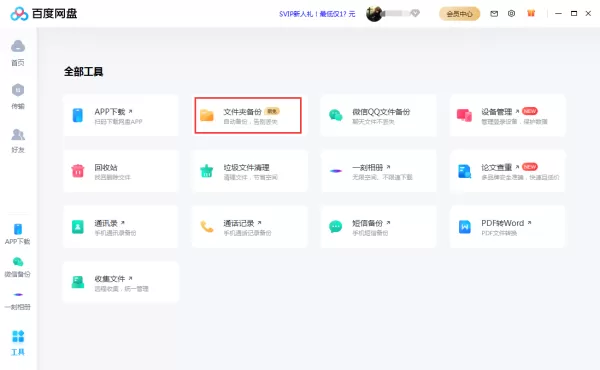Click the badge next to 文件夹备份
The height and width of the screenshot is (370, 600).
coord(272,111)
